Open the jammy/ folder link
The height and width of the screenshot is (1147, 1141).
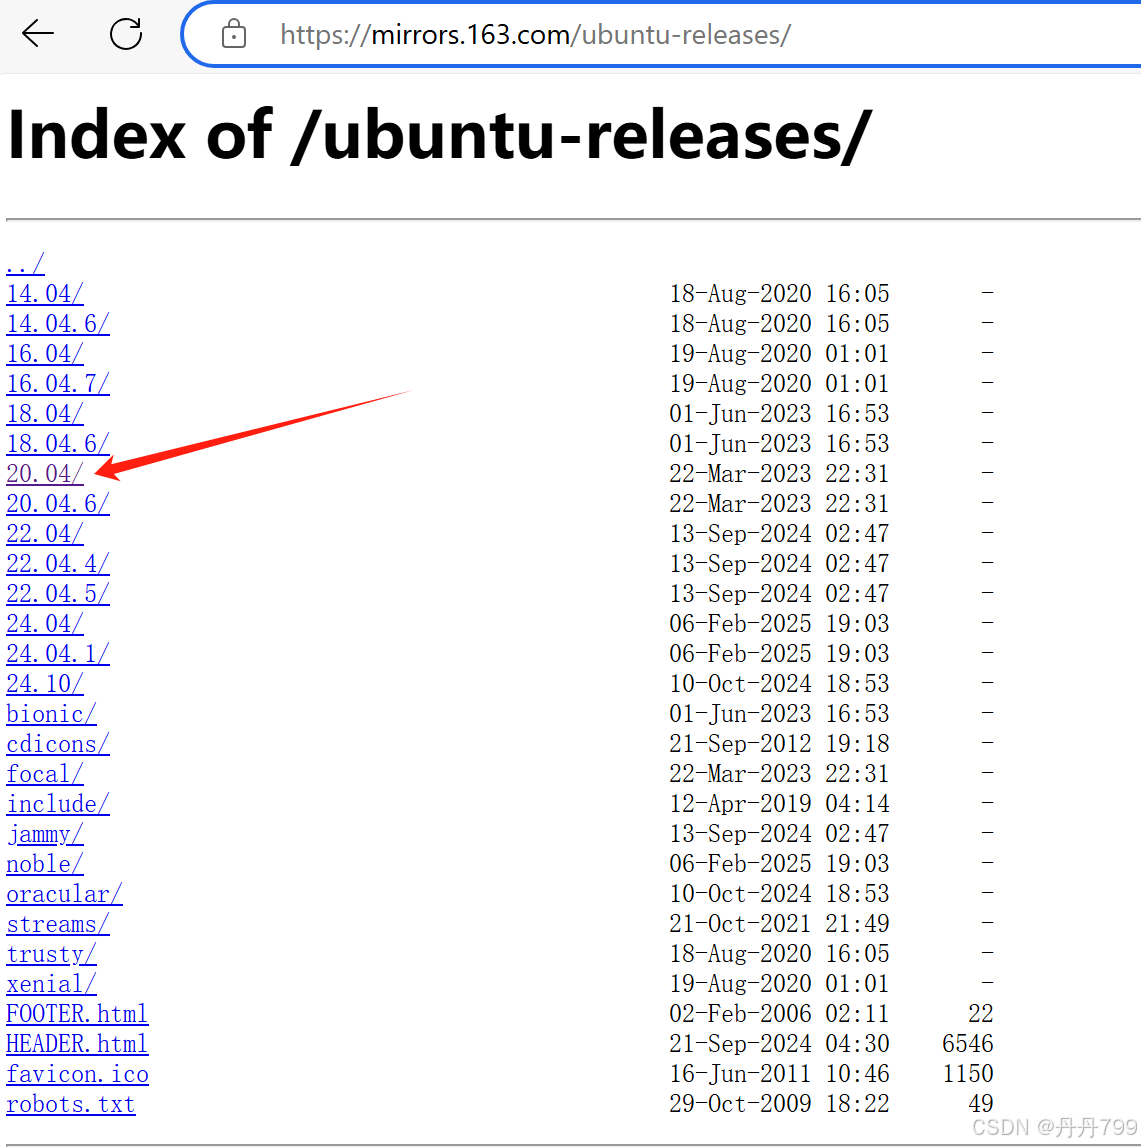45,834
